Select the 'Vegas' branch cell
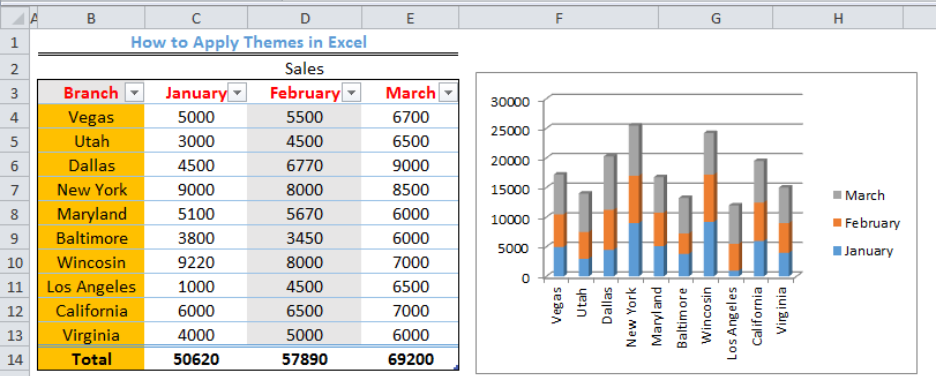938x379 pixels. 91,117
